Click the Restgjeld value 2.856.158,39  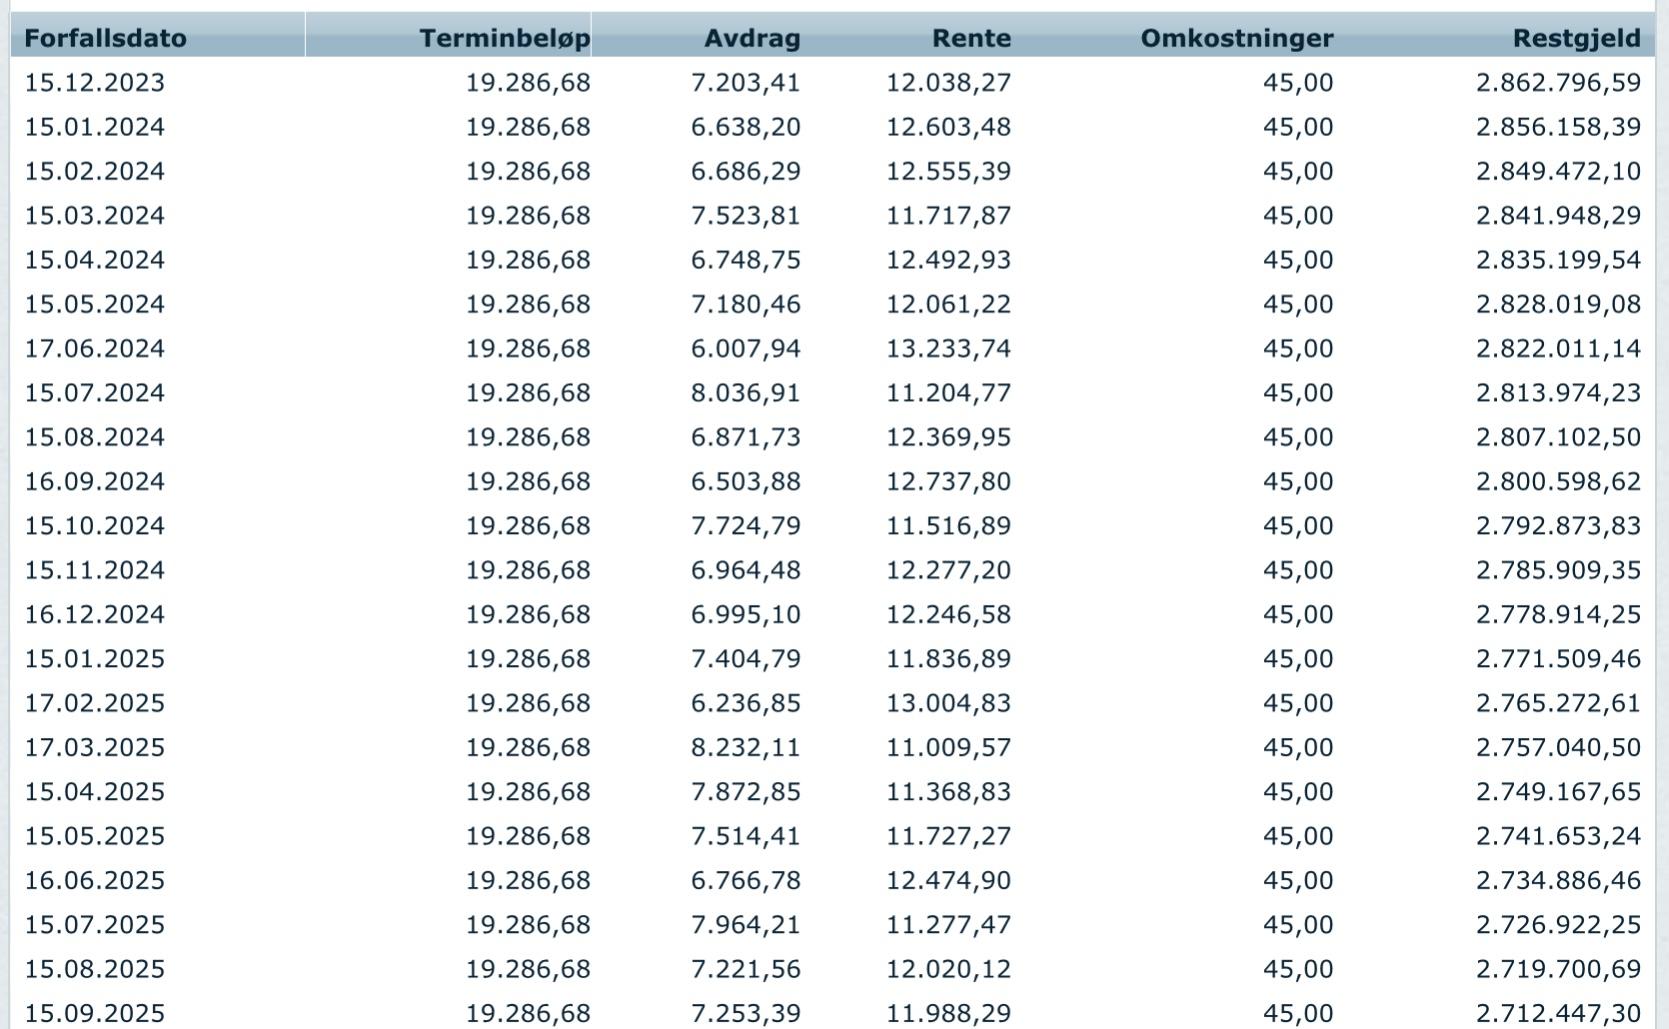(x=1558, y=127)
